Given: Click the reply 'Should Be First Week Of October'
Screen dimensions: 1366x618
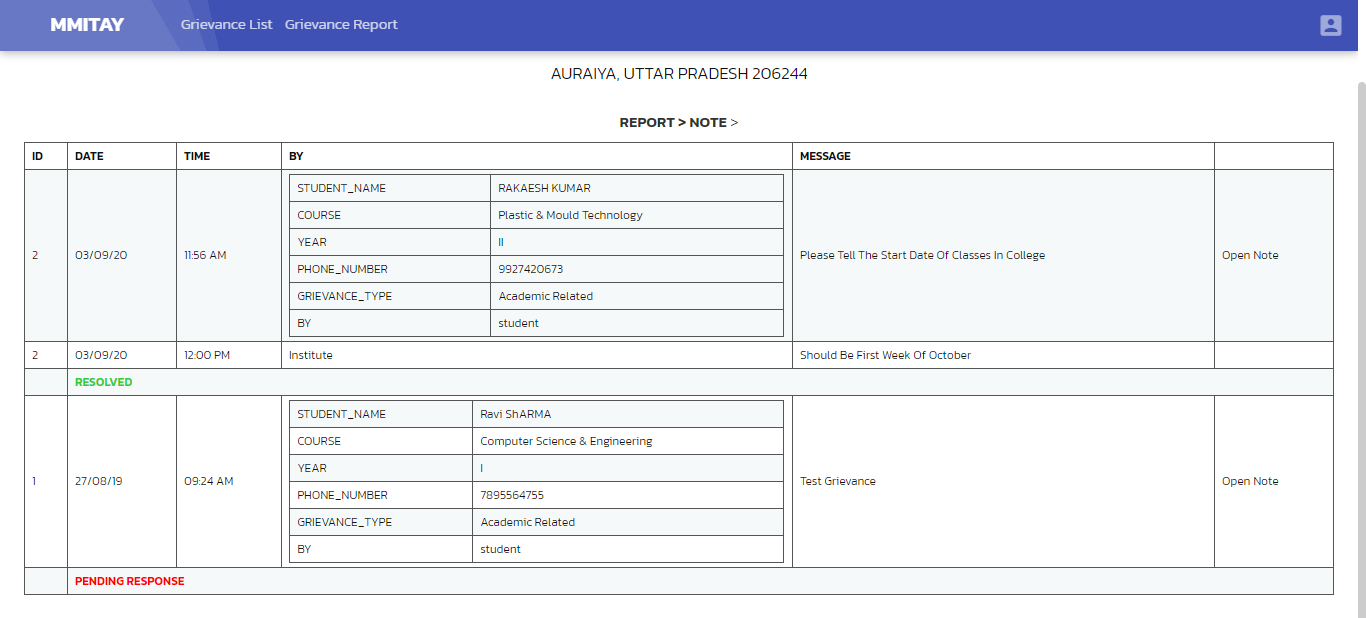Looking at the screenshot, I should tap(885, 355).
